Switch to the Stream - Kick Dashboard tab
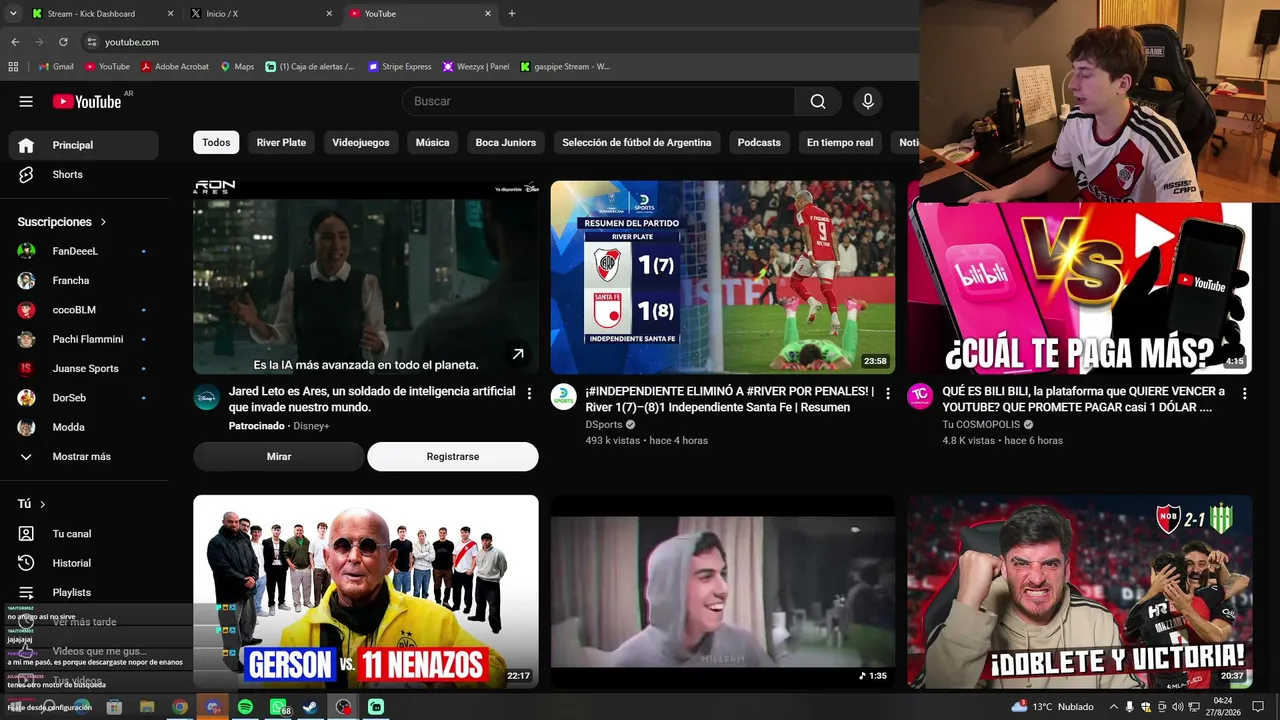1280x720 pixels. [103, 14]
